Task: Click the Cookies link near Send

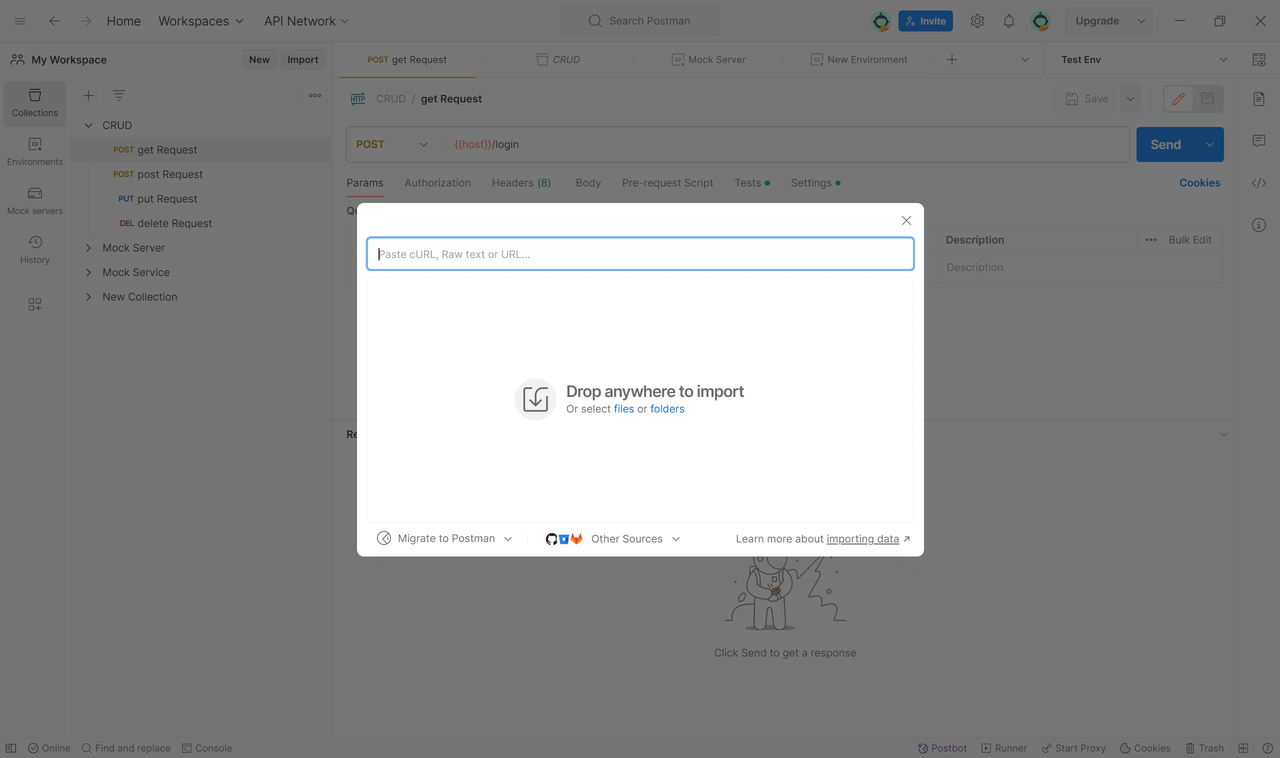Action: coord(1199,183)
